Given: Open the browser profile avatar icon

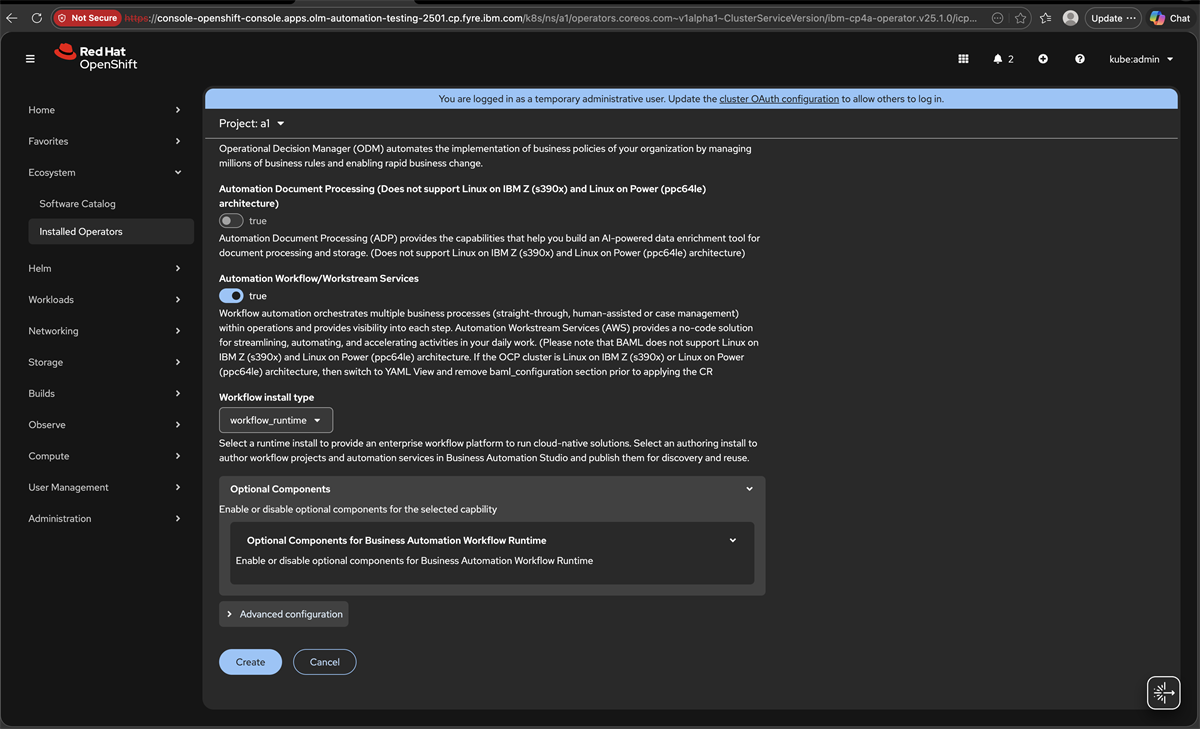Looking at the screenshot, I should coord(1071,18).
